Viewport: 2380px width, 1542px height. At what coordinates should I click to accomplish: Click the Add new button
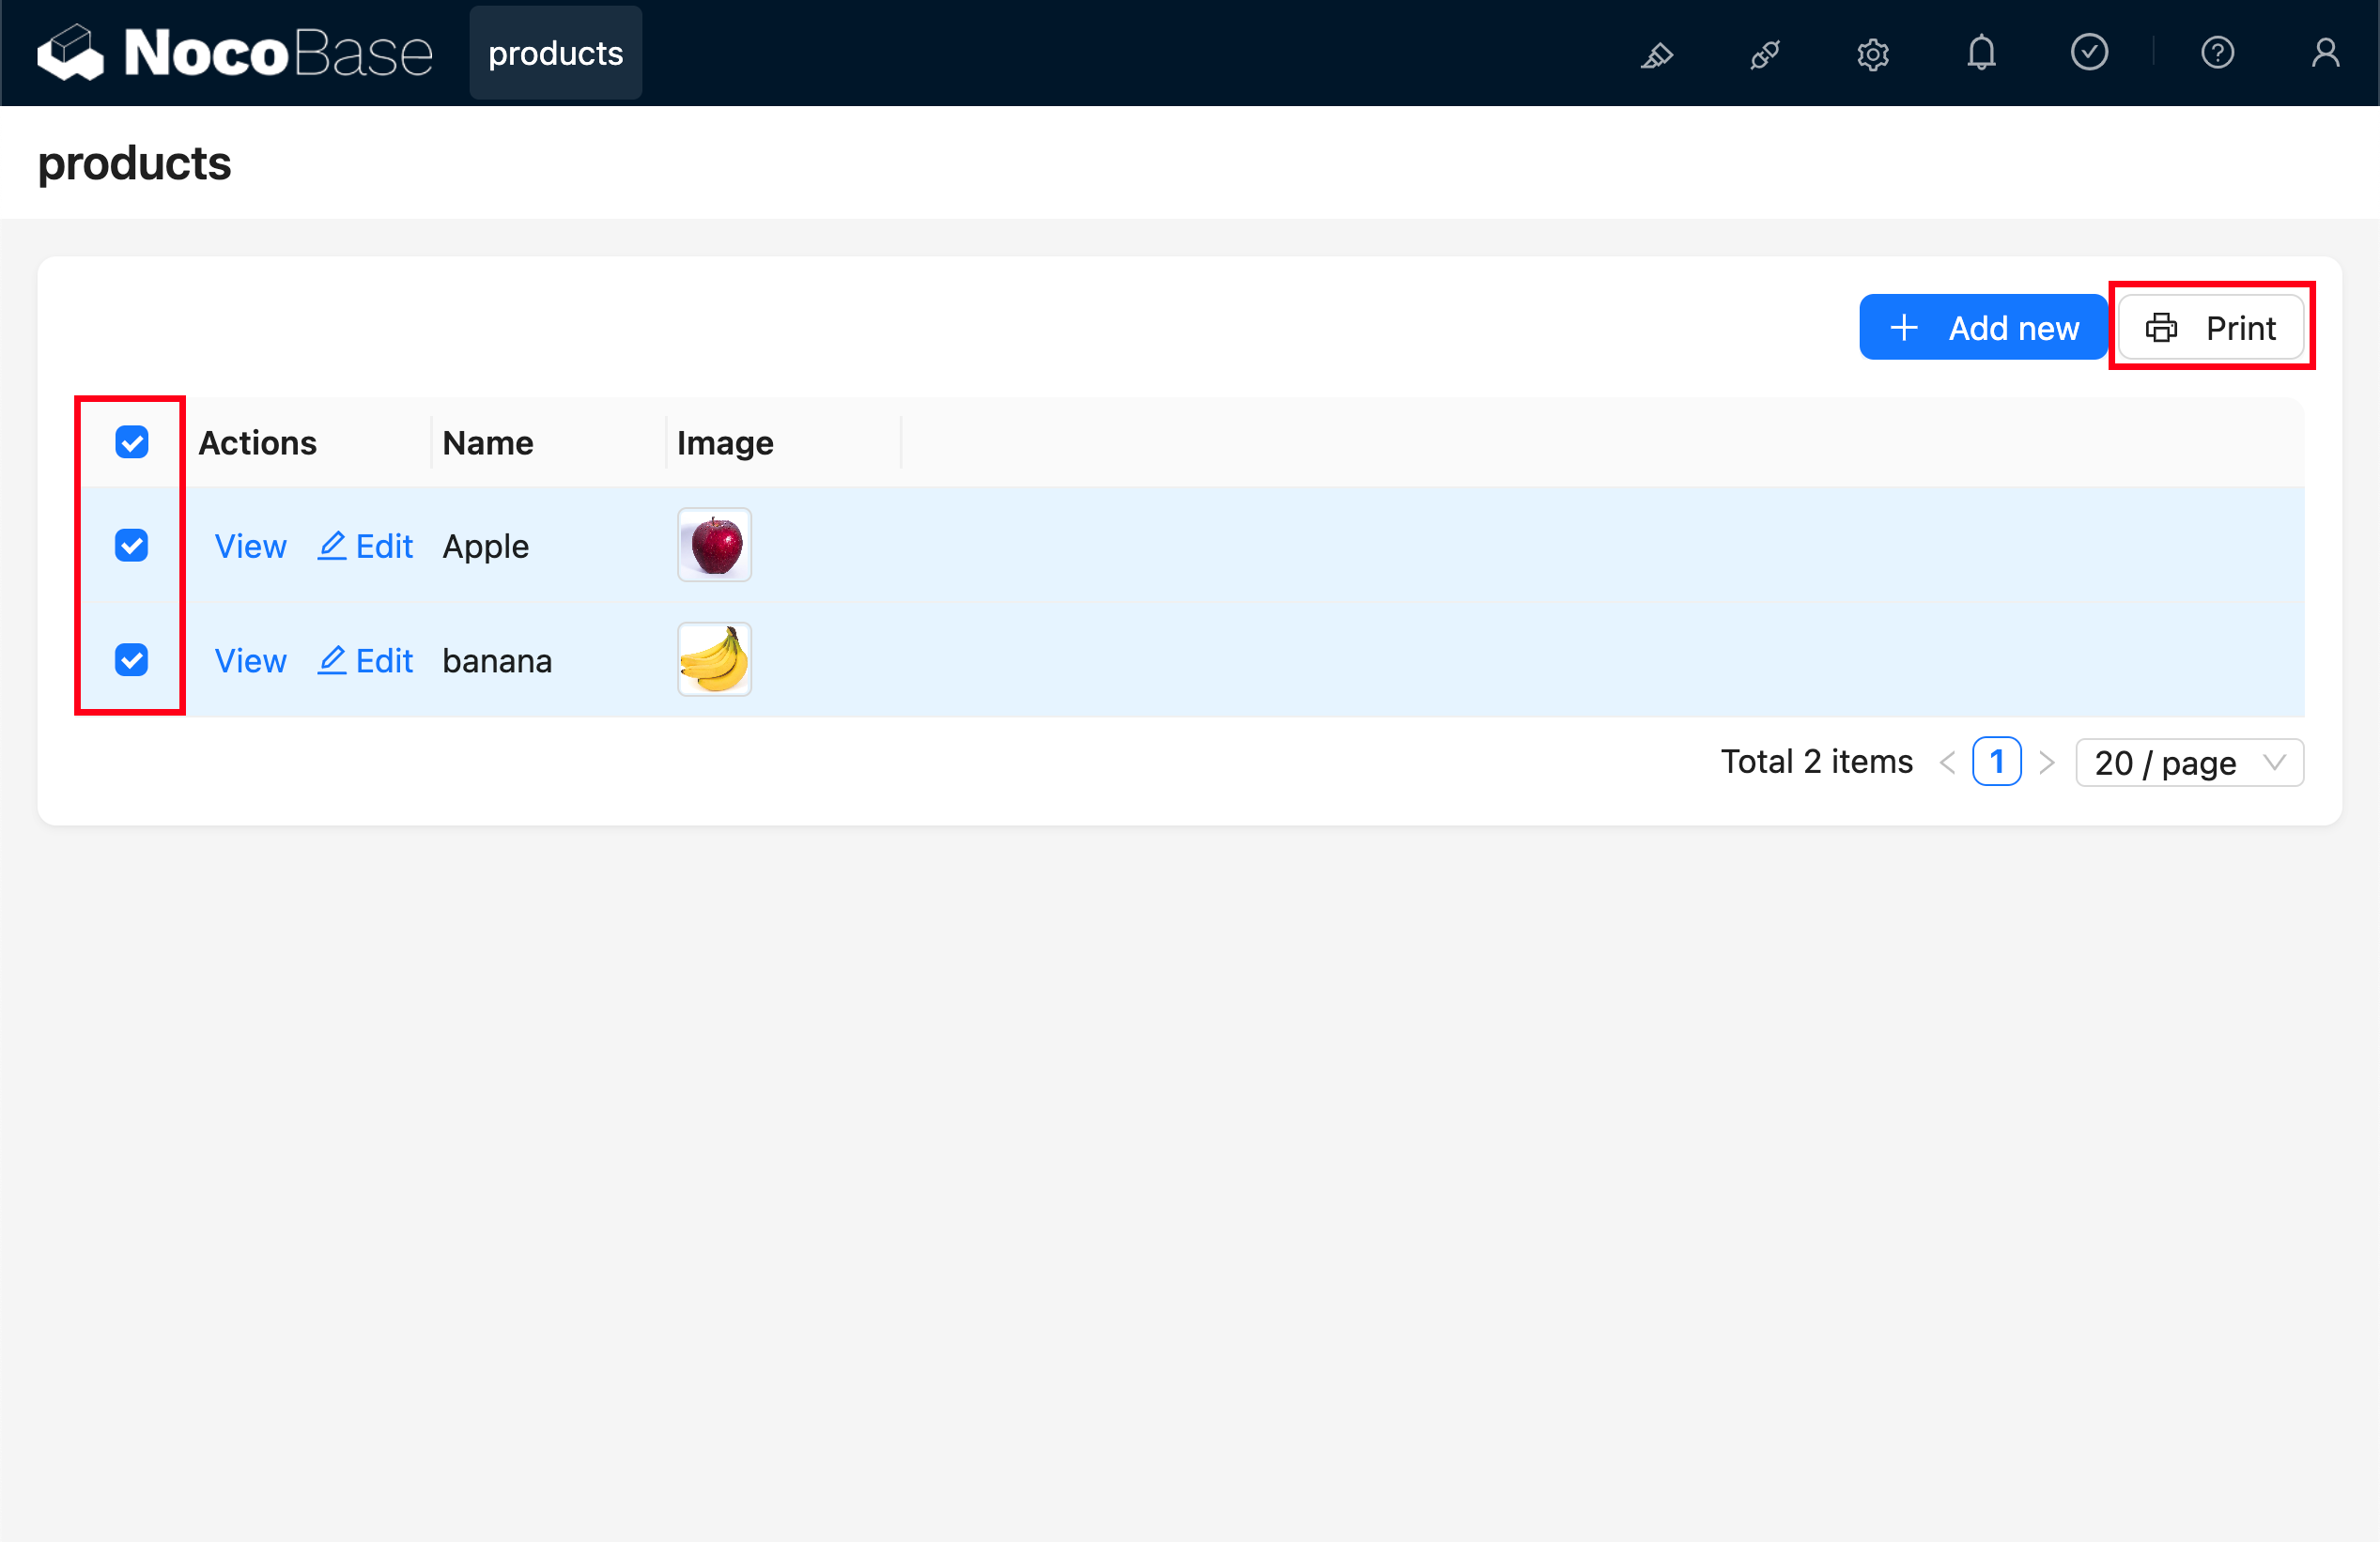point(1983,328)
